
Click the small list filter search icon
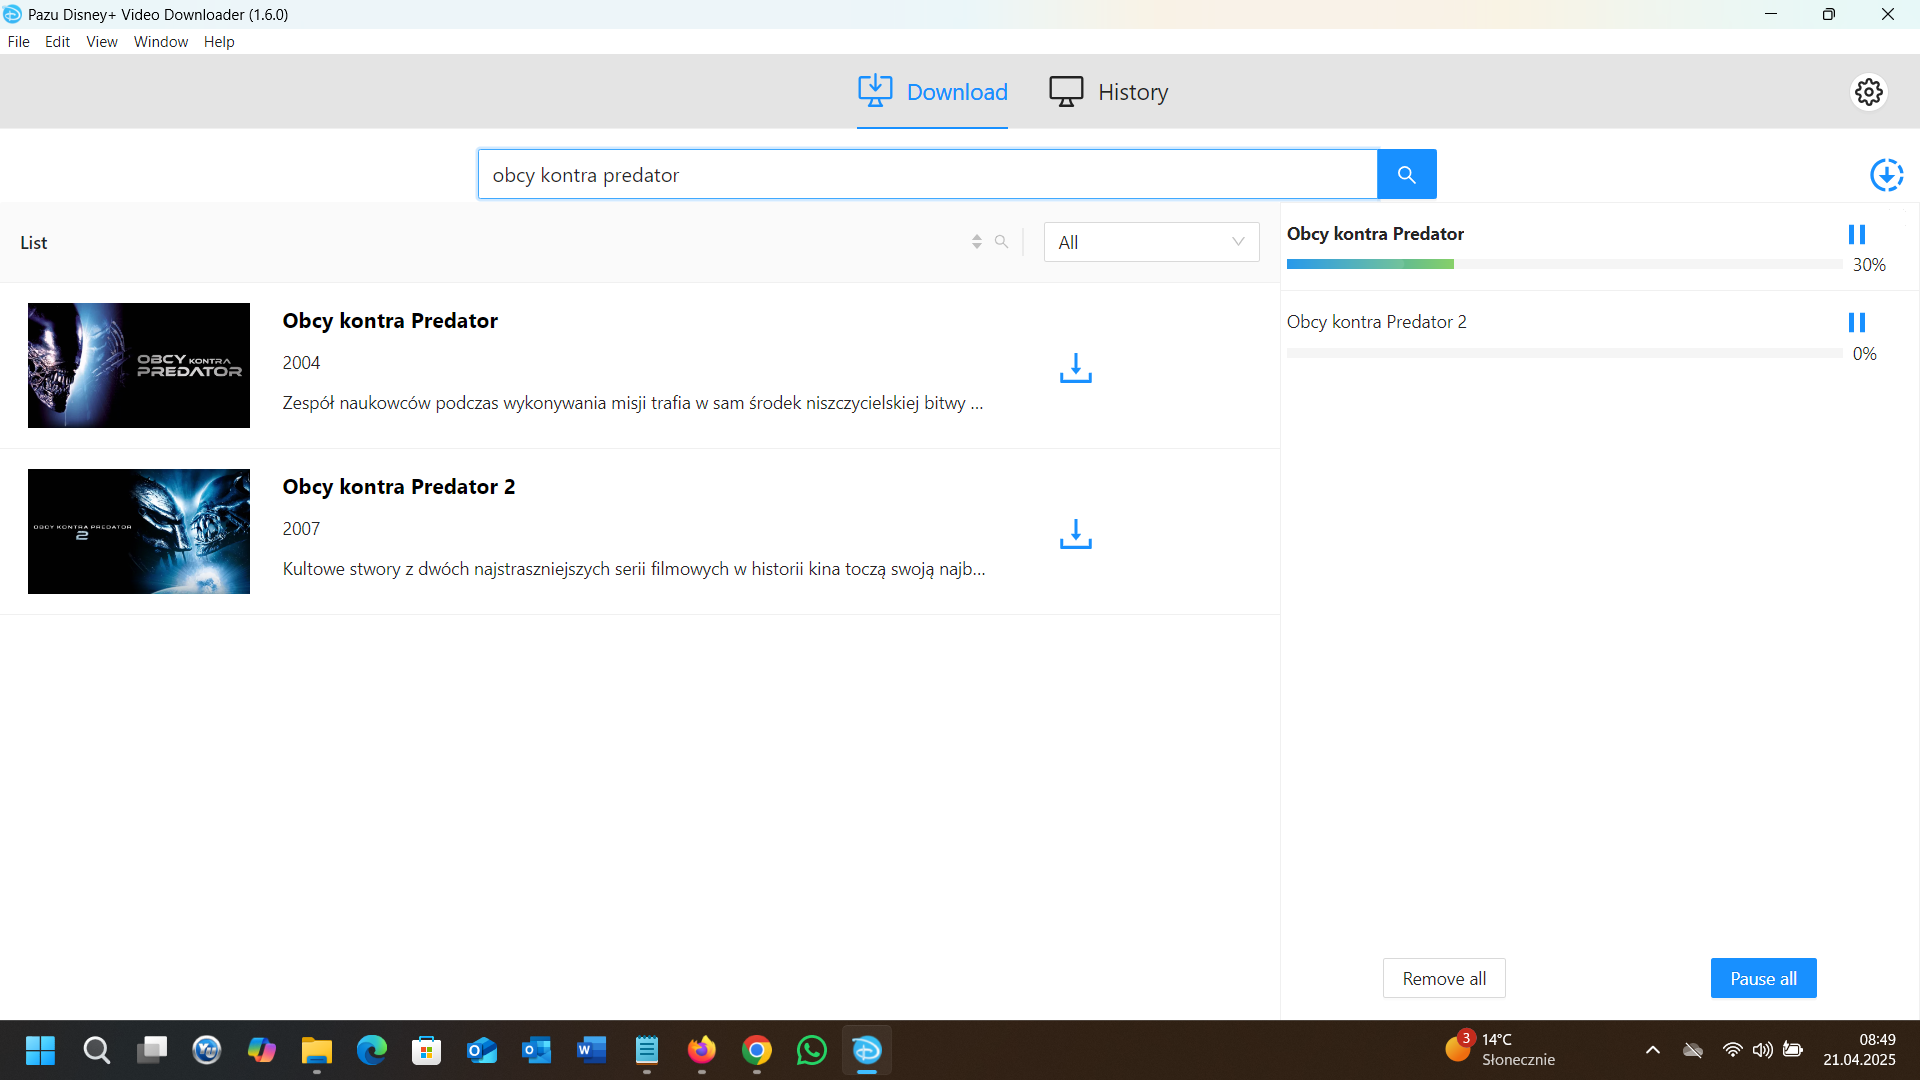click(x=1001, y=242)
